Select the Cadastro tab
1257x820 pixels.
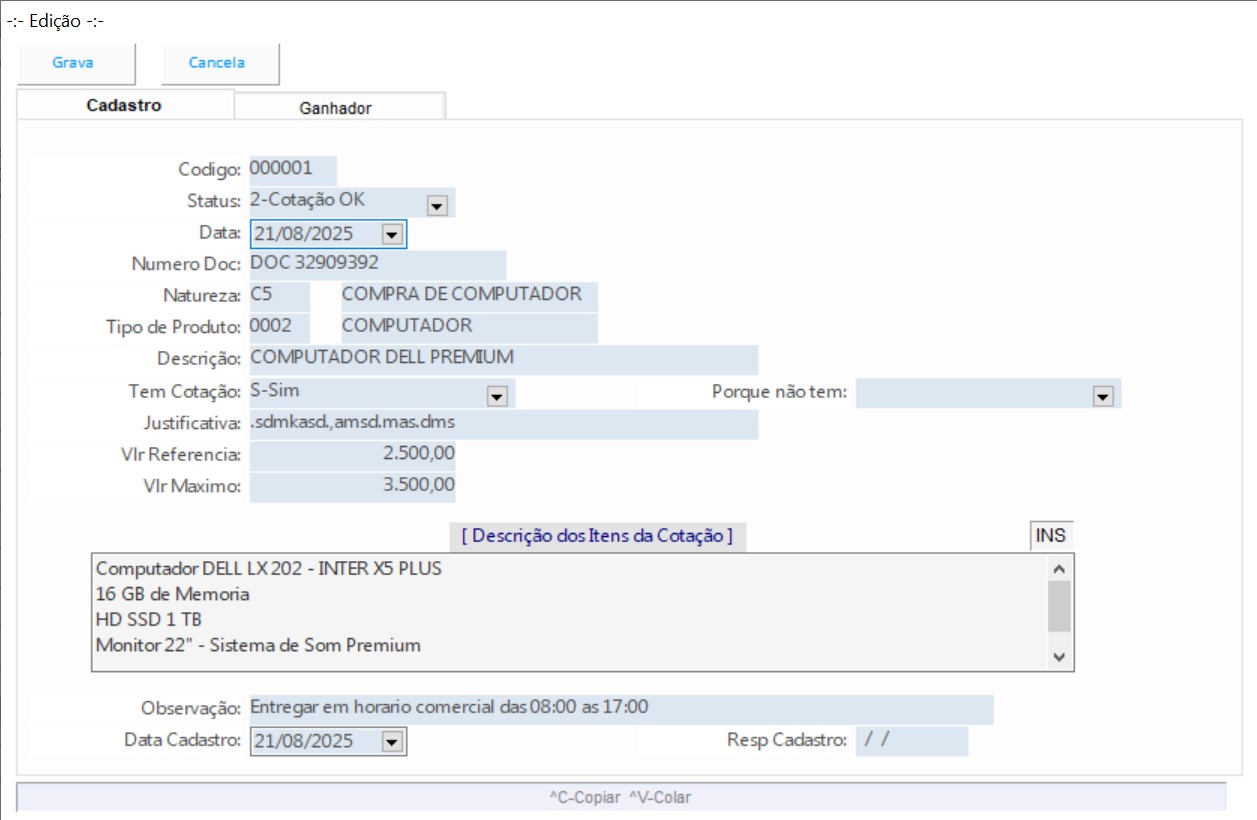124,105
